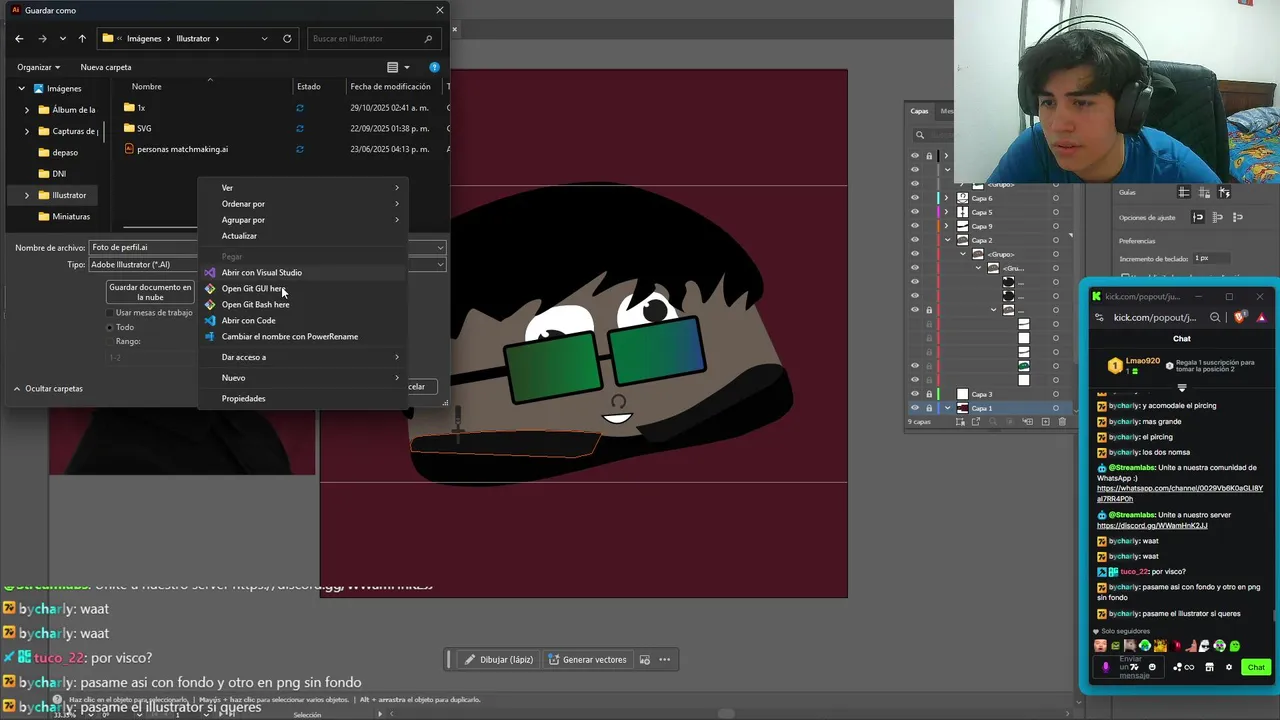Image resolution: width=1280 pixels, height=720 pixels.
Task: Select Open Git Bash here
Action: click(302, 304)
